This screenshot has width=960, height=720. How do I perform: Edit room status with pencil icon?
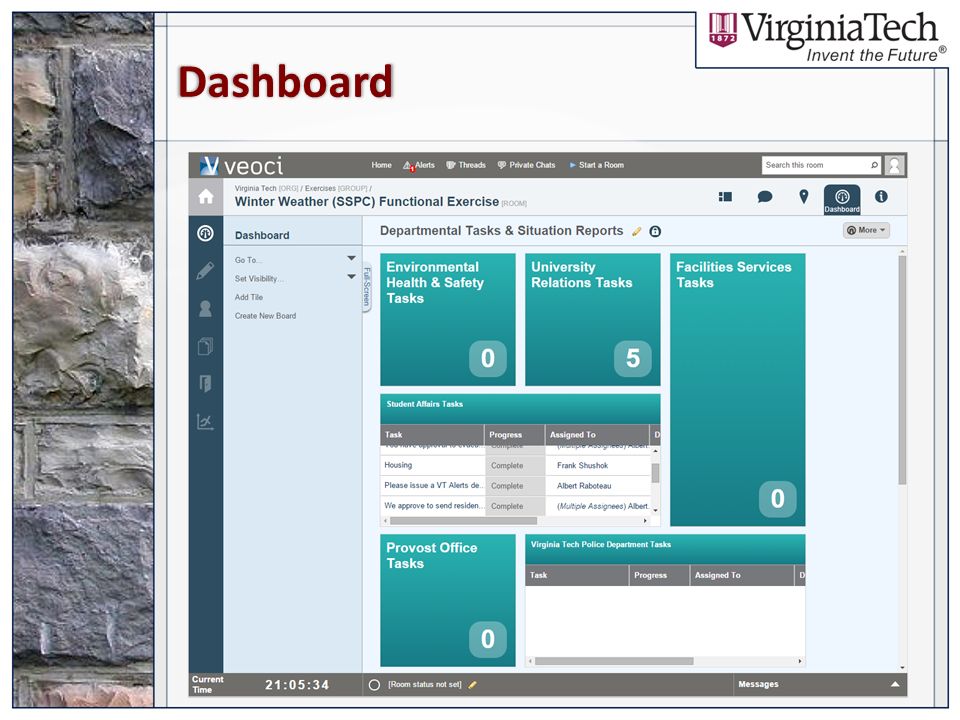click(472, 685)
